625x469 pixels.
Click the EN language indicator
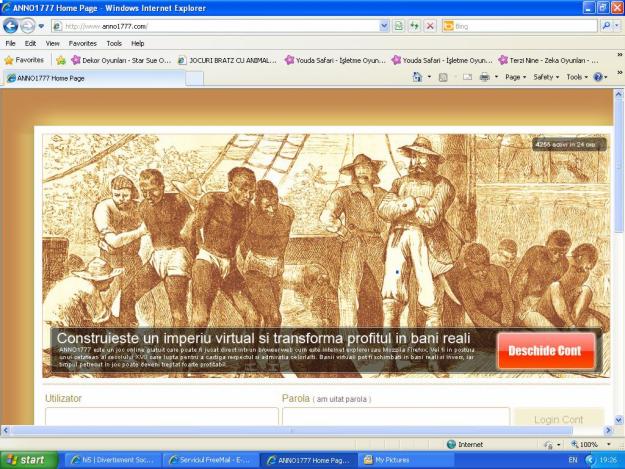coord(573,460)
